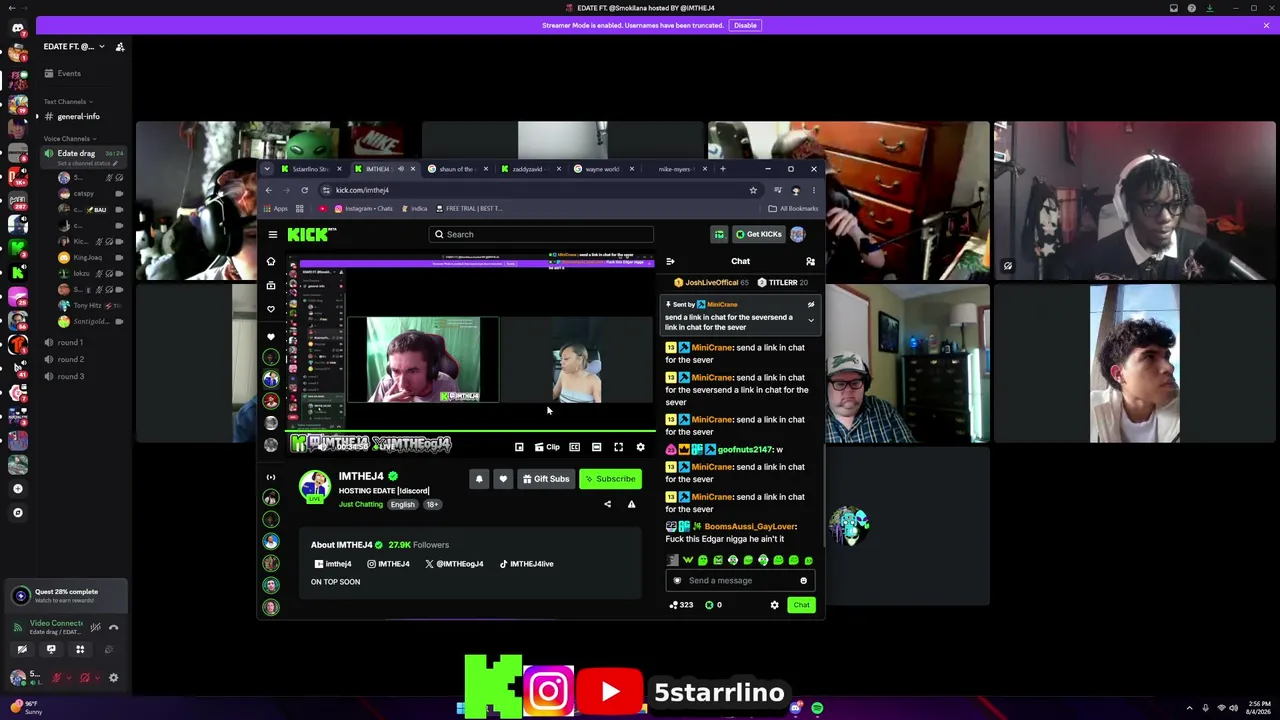1280x720 pixels.
Task: Switch to the shaun of the dead tab
Action: (458, 169)
